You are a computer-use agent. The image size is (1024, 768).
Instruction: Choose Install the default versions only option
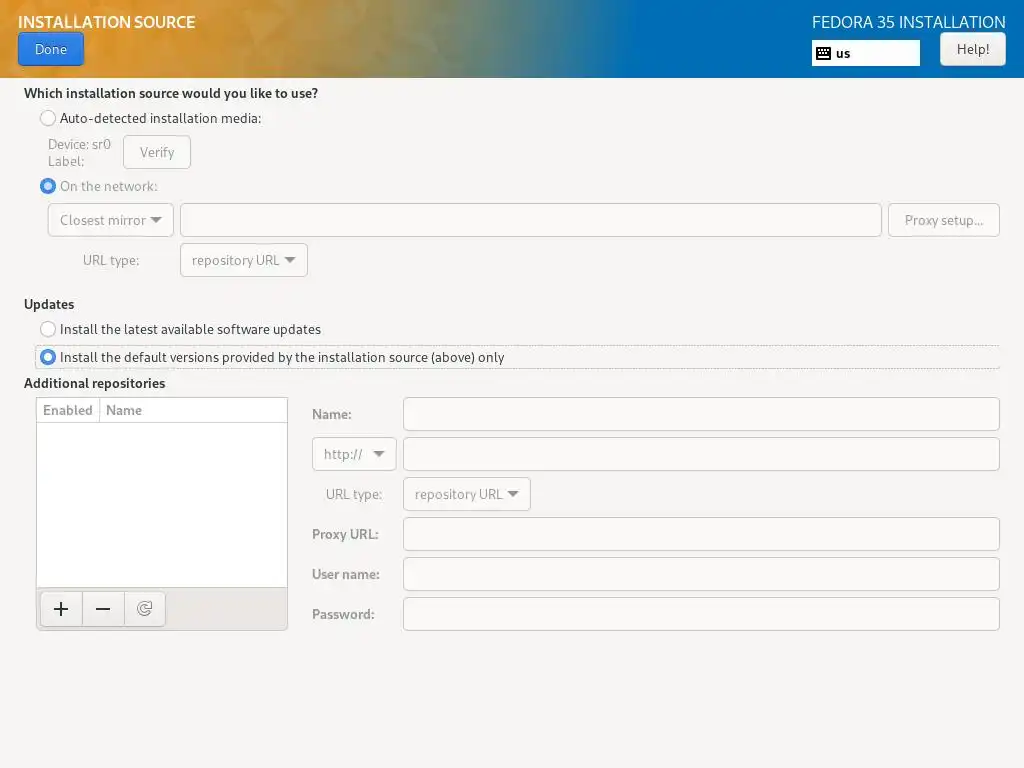[x=48, y=357]
